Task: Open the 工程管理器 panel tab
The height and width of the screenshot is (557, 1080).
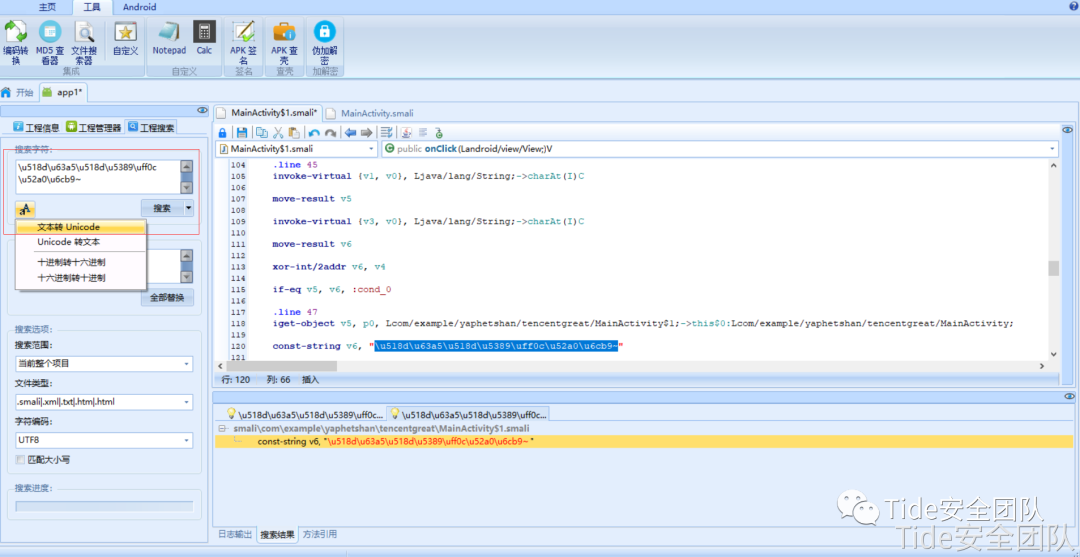Action: point(94,127)
